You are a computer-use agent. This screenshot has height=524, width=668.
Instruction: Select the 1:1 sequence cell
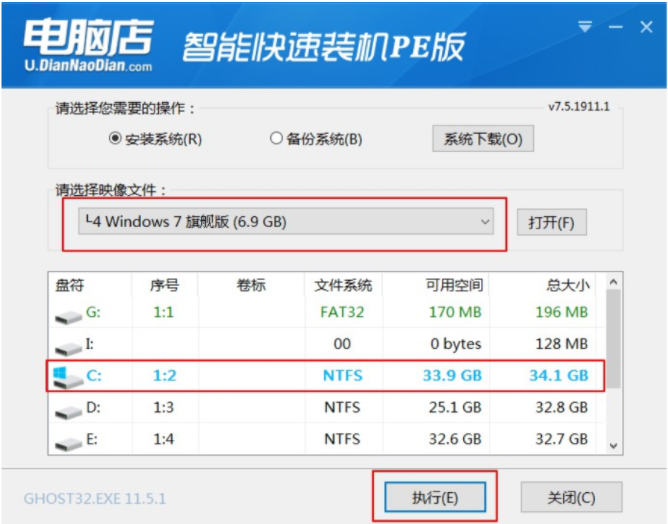[164, 312]
